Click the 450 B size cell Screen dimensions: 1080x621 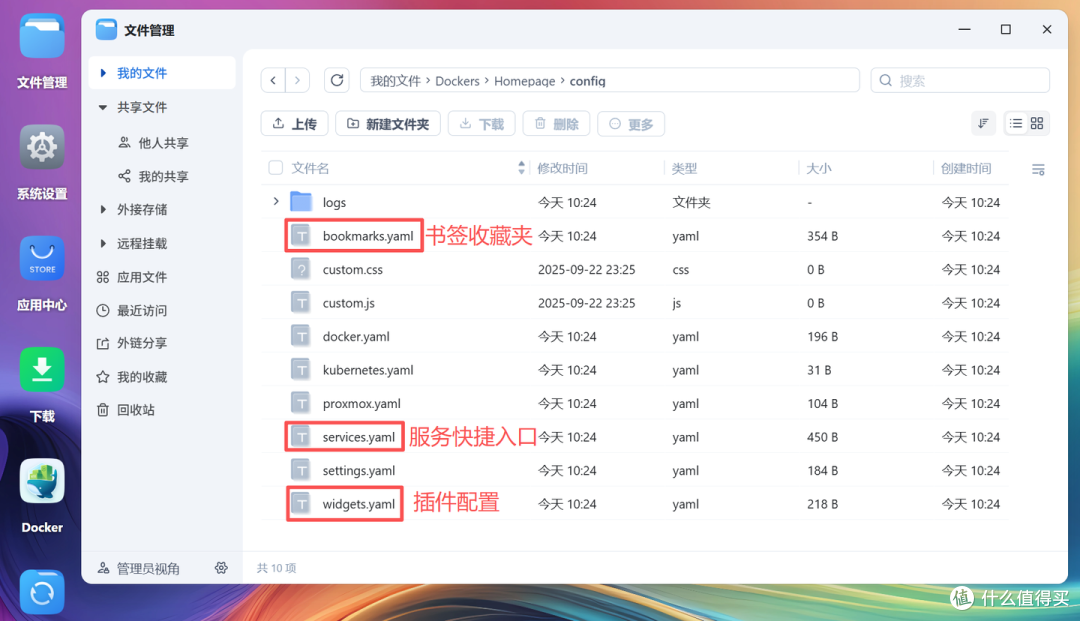pyautogui.click(x=822, y=437)
